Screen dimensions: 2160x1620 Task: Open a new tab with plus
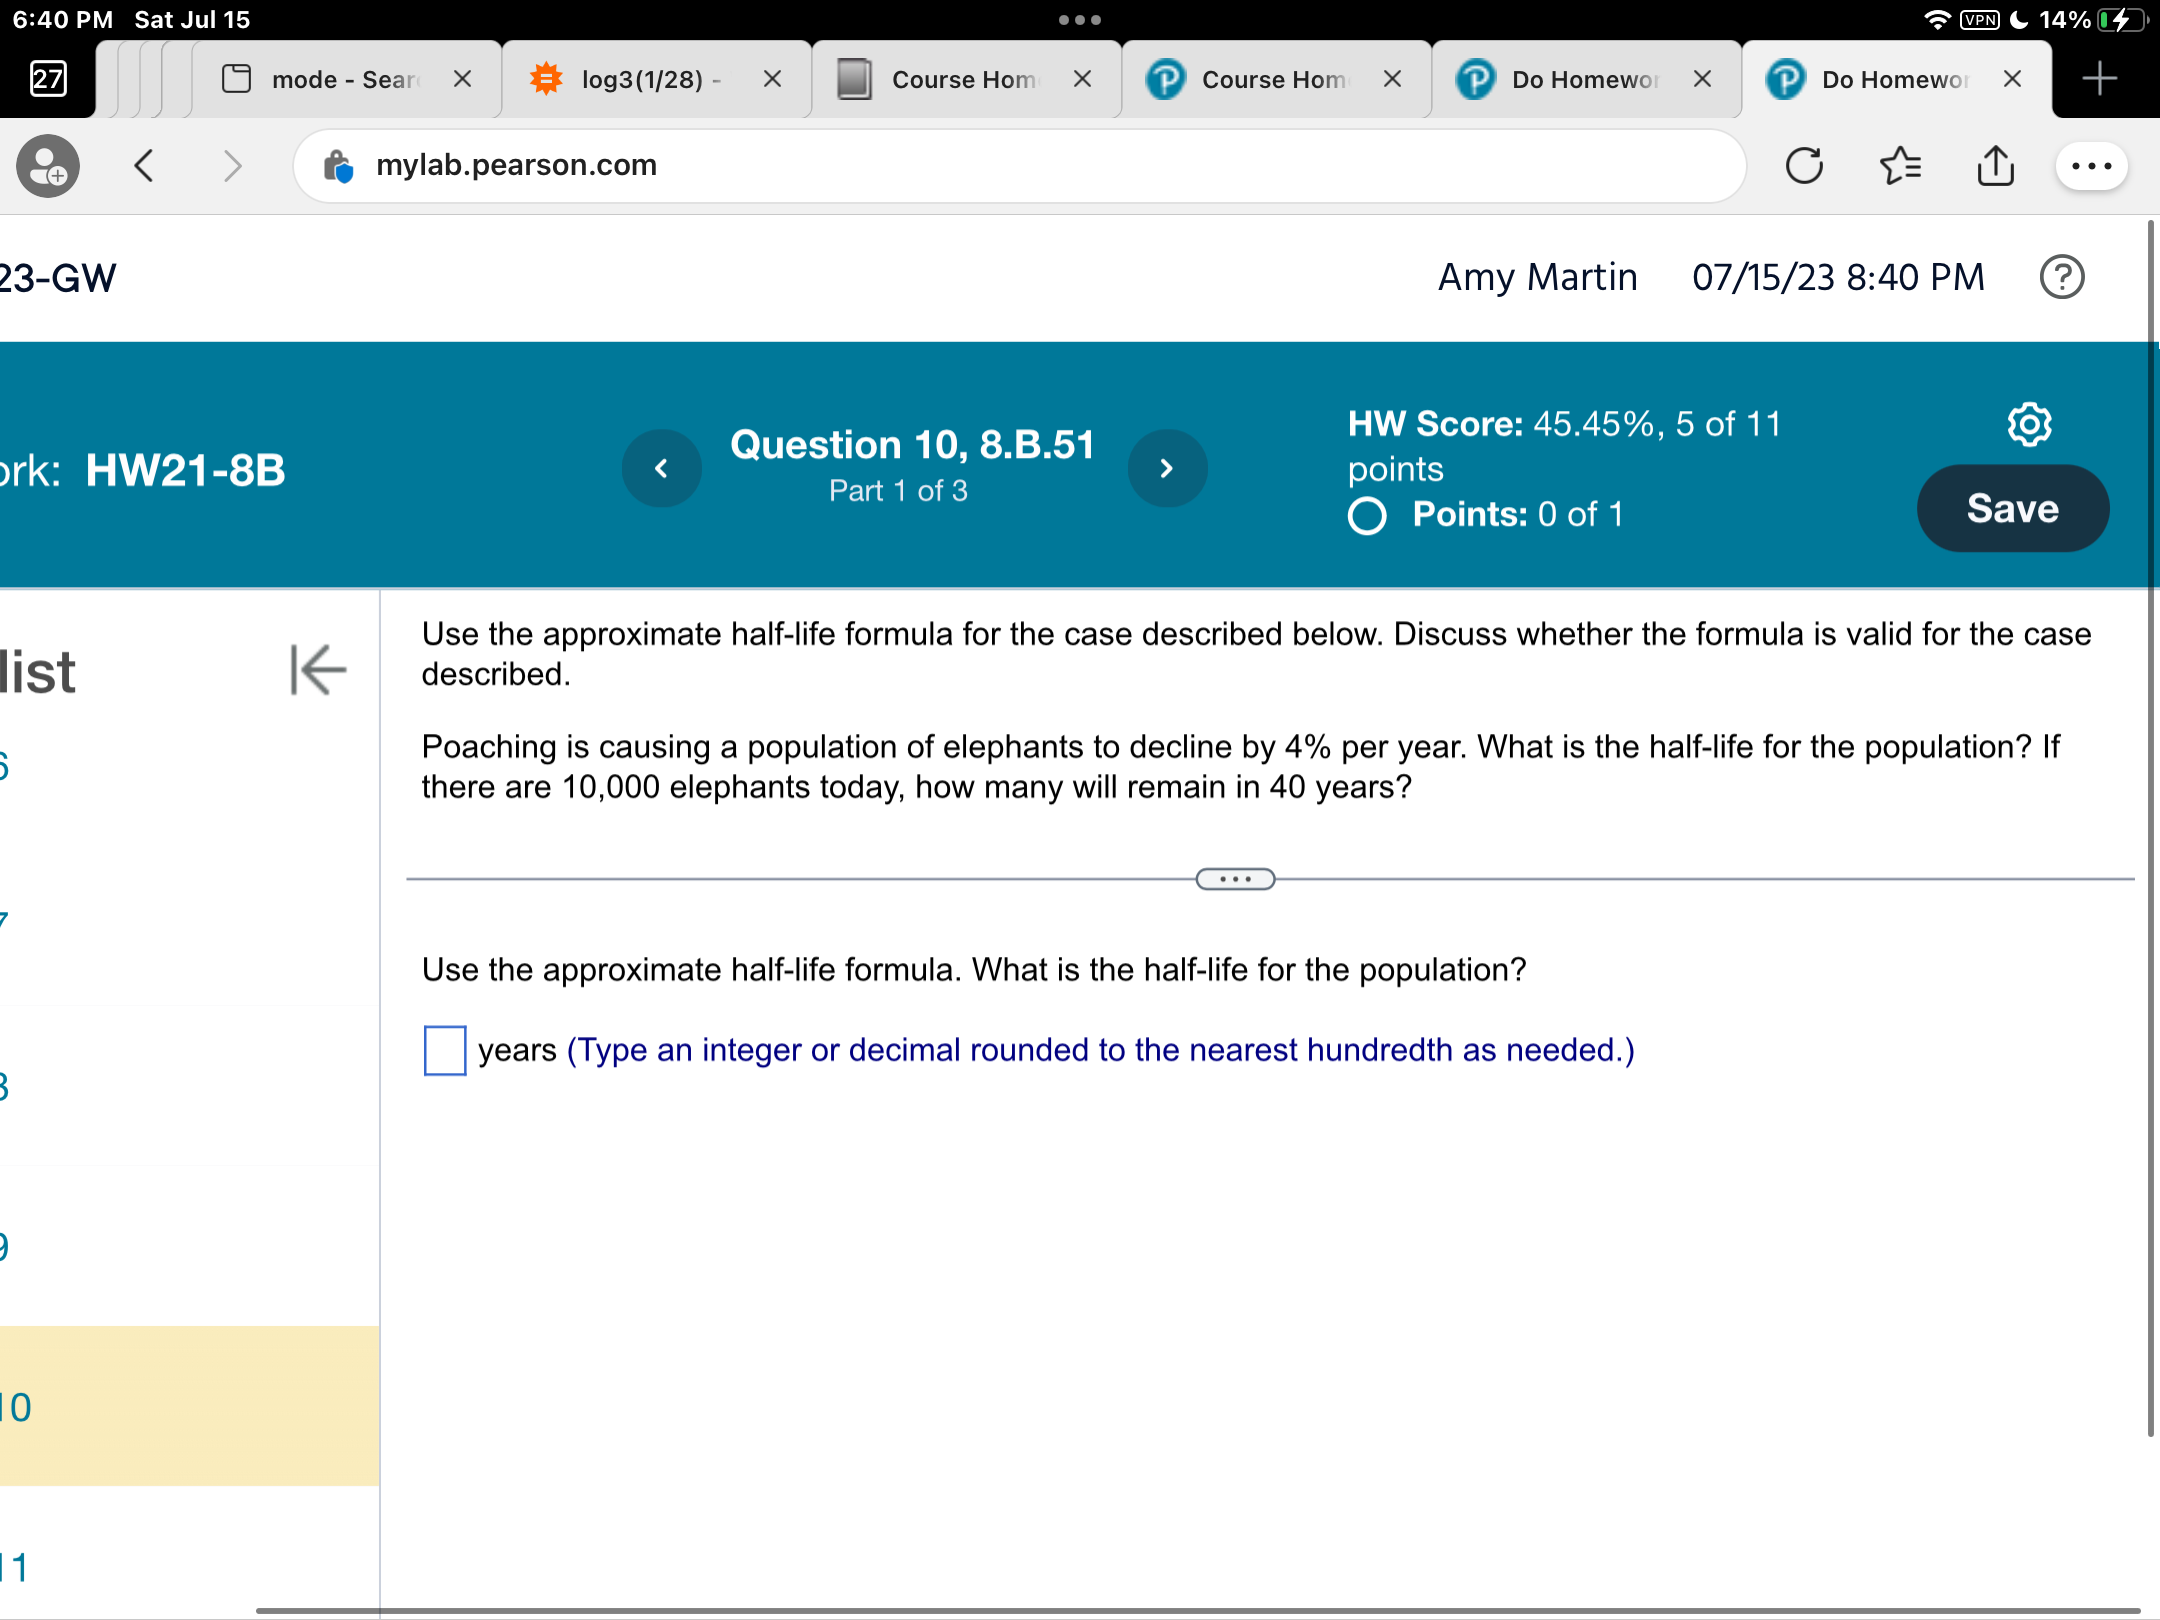pos(2099,79)
